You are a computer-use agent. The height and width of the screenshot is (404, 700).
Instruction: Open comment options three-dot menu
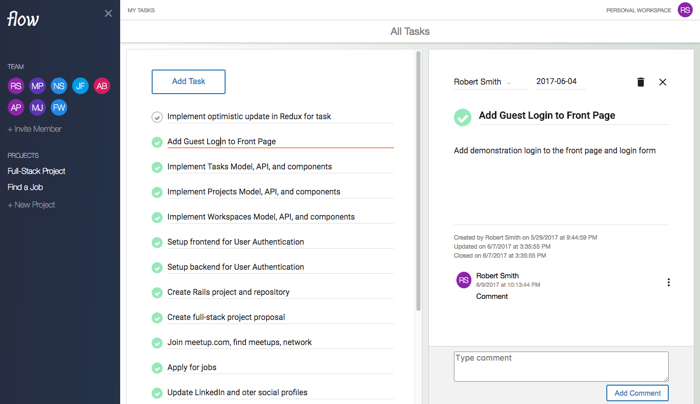click(x=668, y=283)
